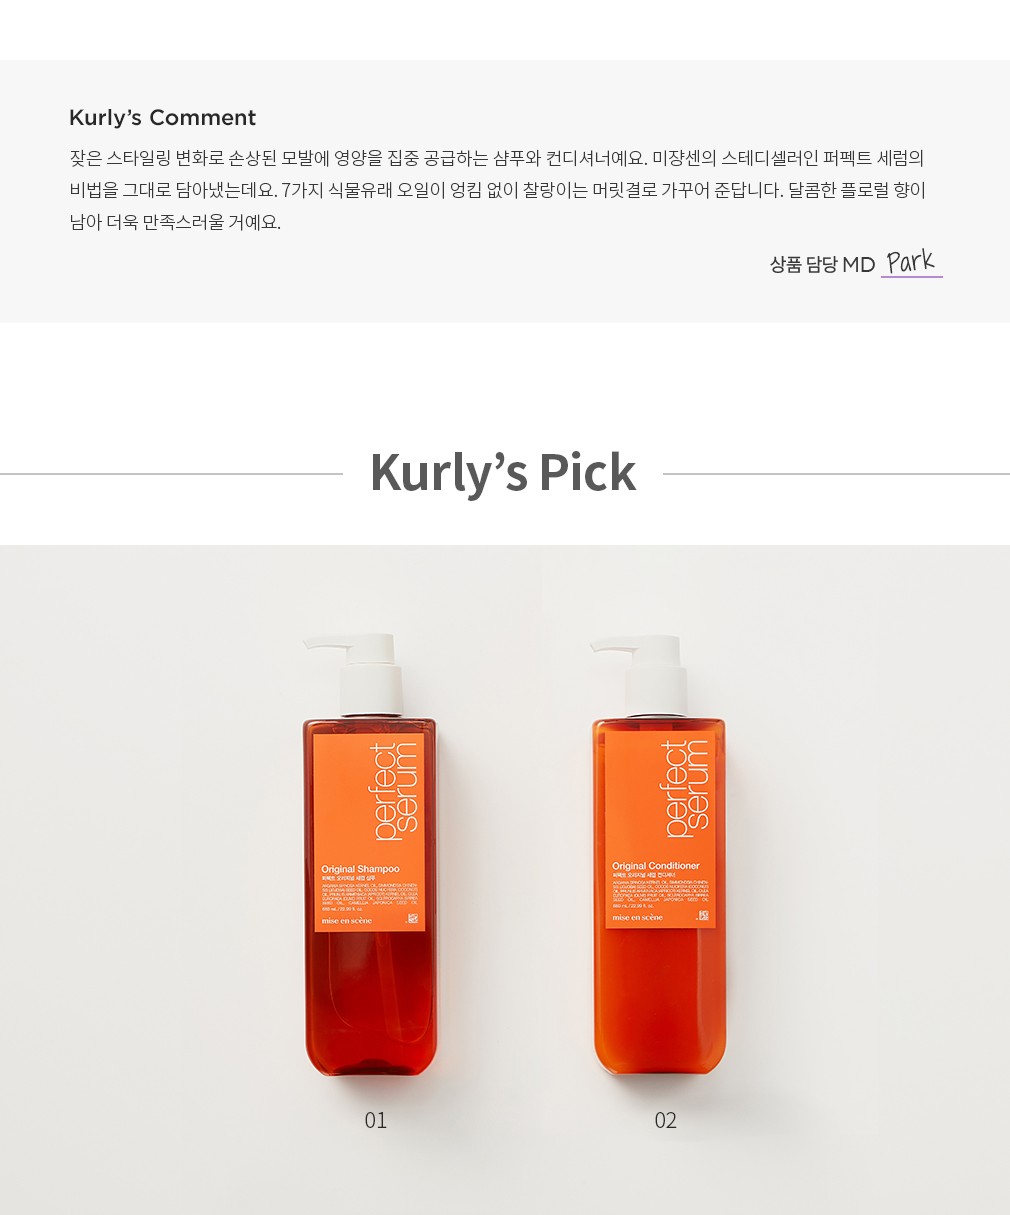Click the 상품 담당 MD label
The width and height of the screenshot is (1010, 1215).
coord(822,264)
